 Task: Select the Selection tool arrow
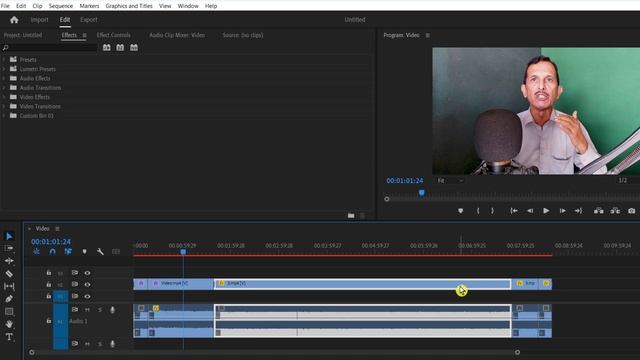(9, 236)
